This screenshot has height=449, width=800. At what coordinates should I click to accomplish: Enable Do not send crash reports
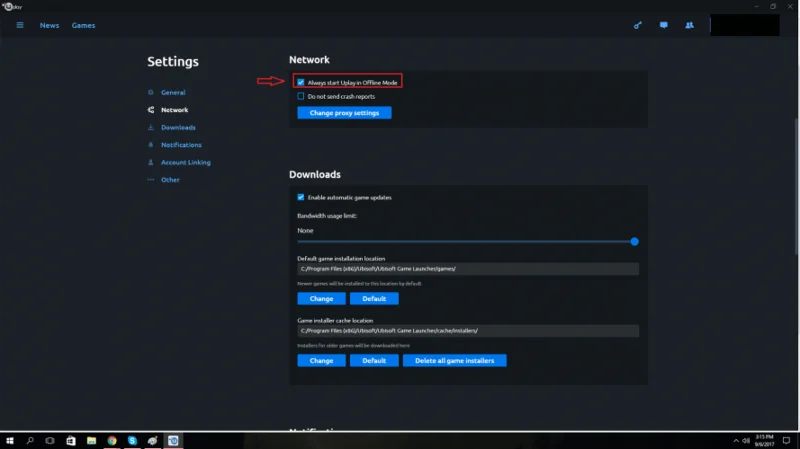301,96
